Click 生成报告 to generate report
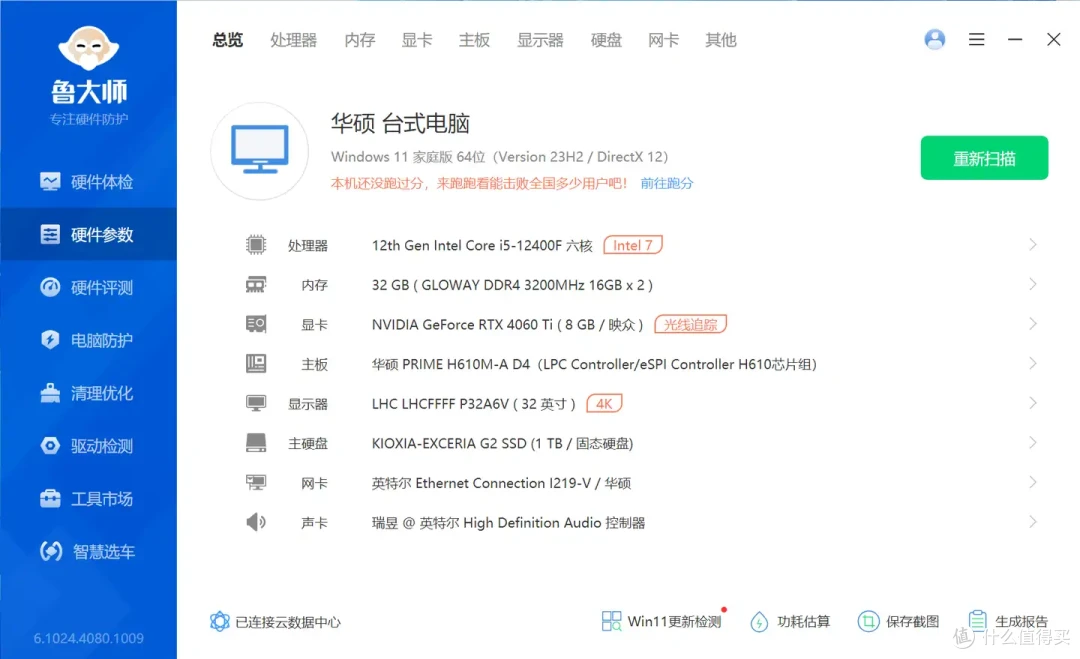This screenshot has width=1080, height=659. pyautogui.click(x=1007, y=622)
